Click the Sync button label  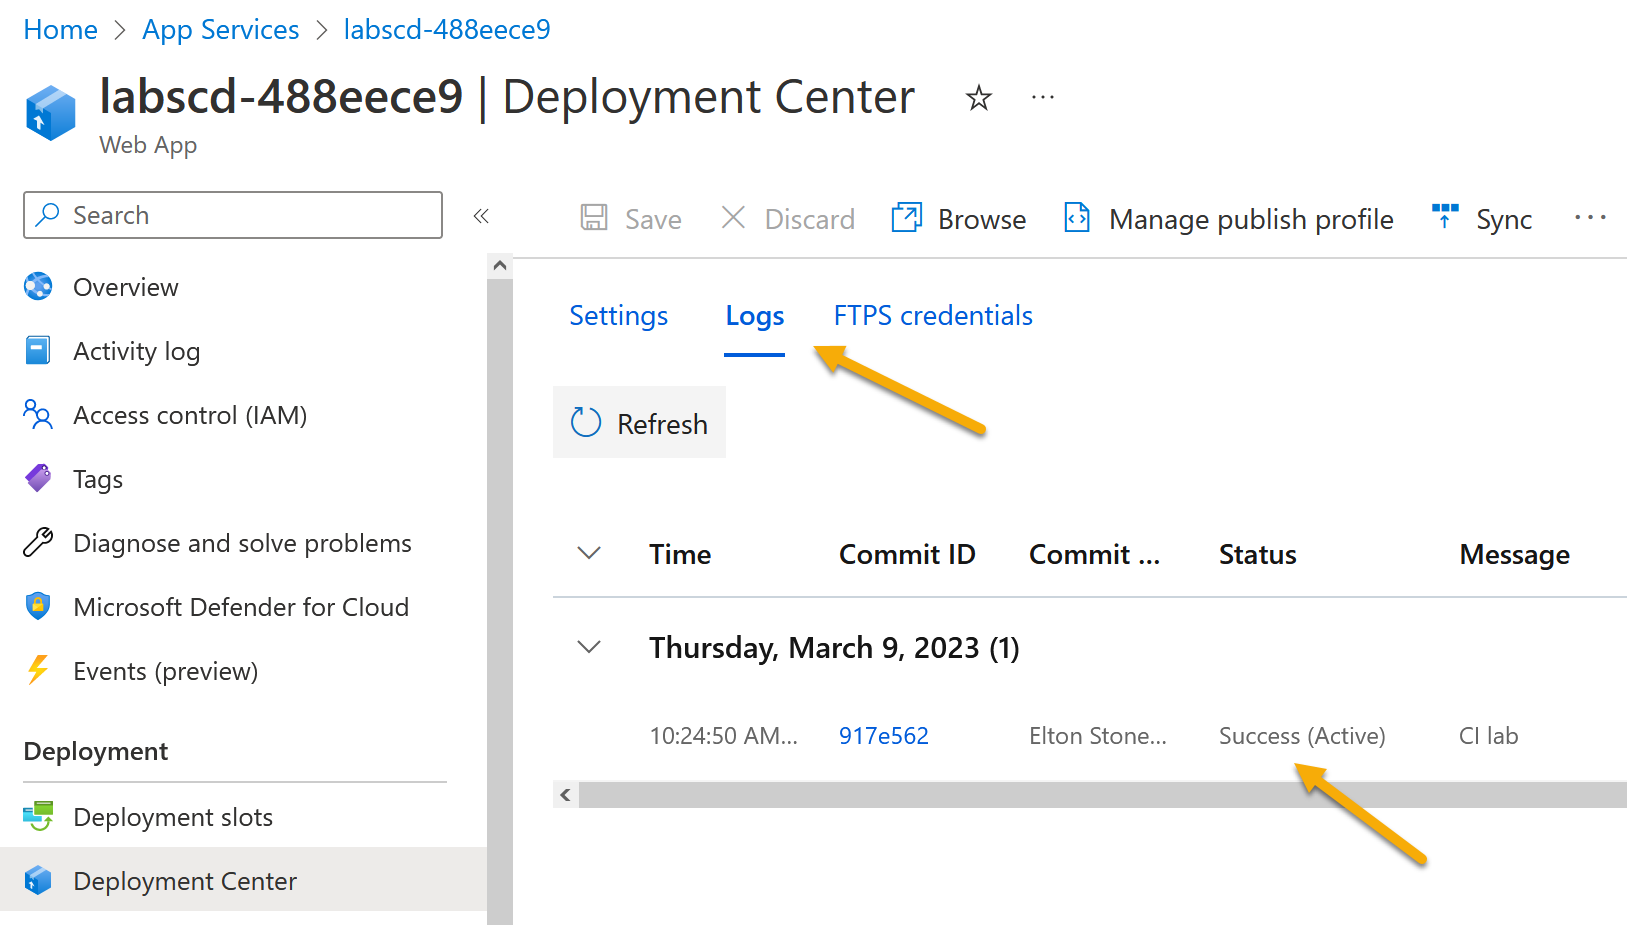(x=1504, y=219)
